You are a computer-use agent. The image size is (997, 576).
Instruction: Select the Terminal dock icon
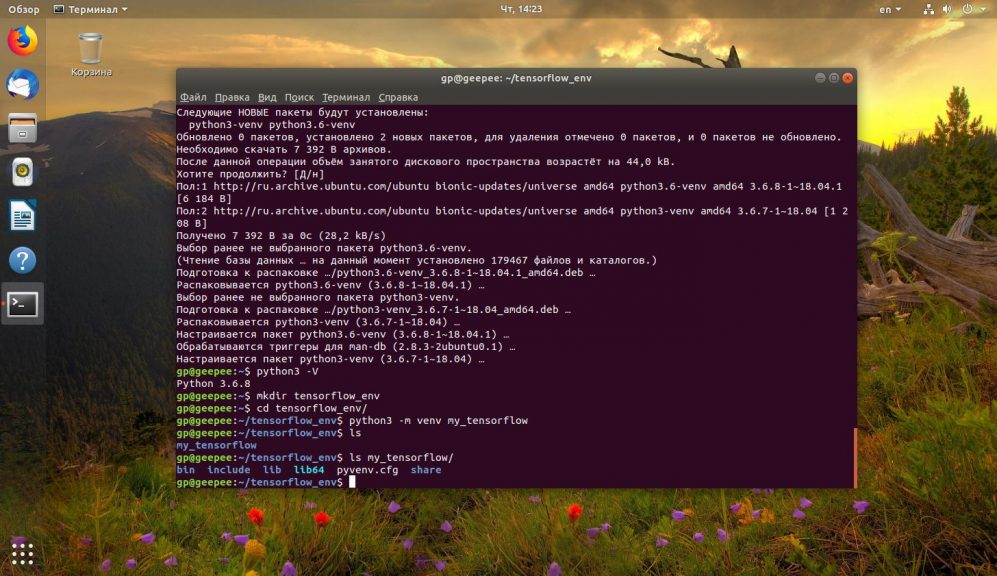pos(22,304)
